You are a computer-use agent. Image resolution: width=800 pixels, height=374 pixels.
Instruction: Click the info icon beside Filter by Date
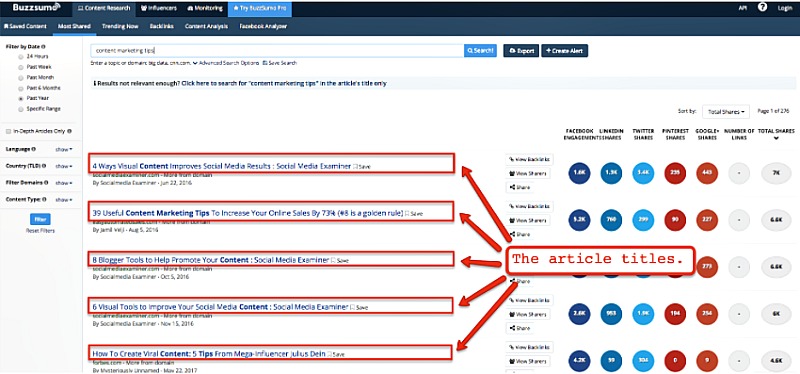coord(43,46)
